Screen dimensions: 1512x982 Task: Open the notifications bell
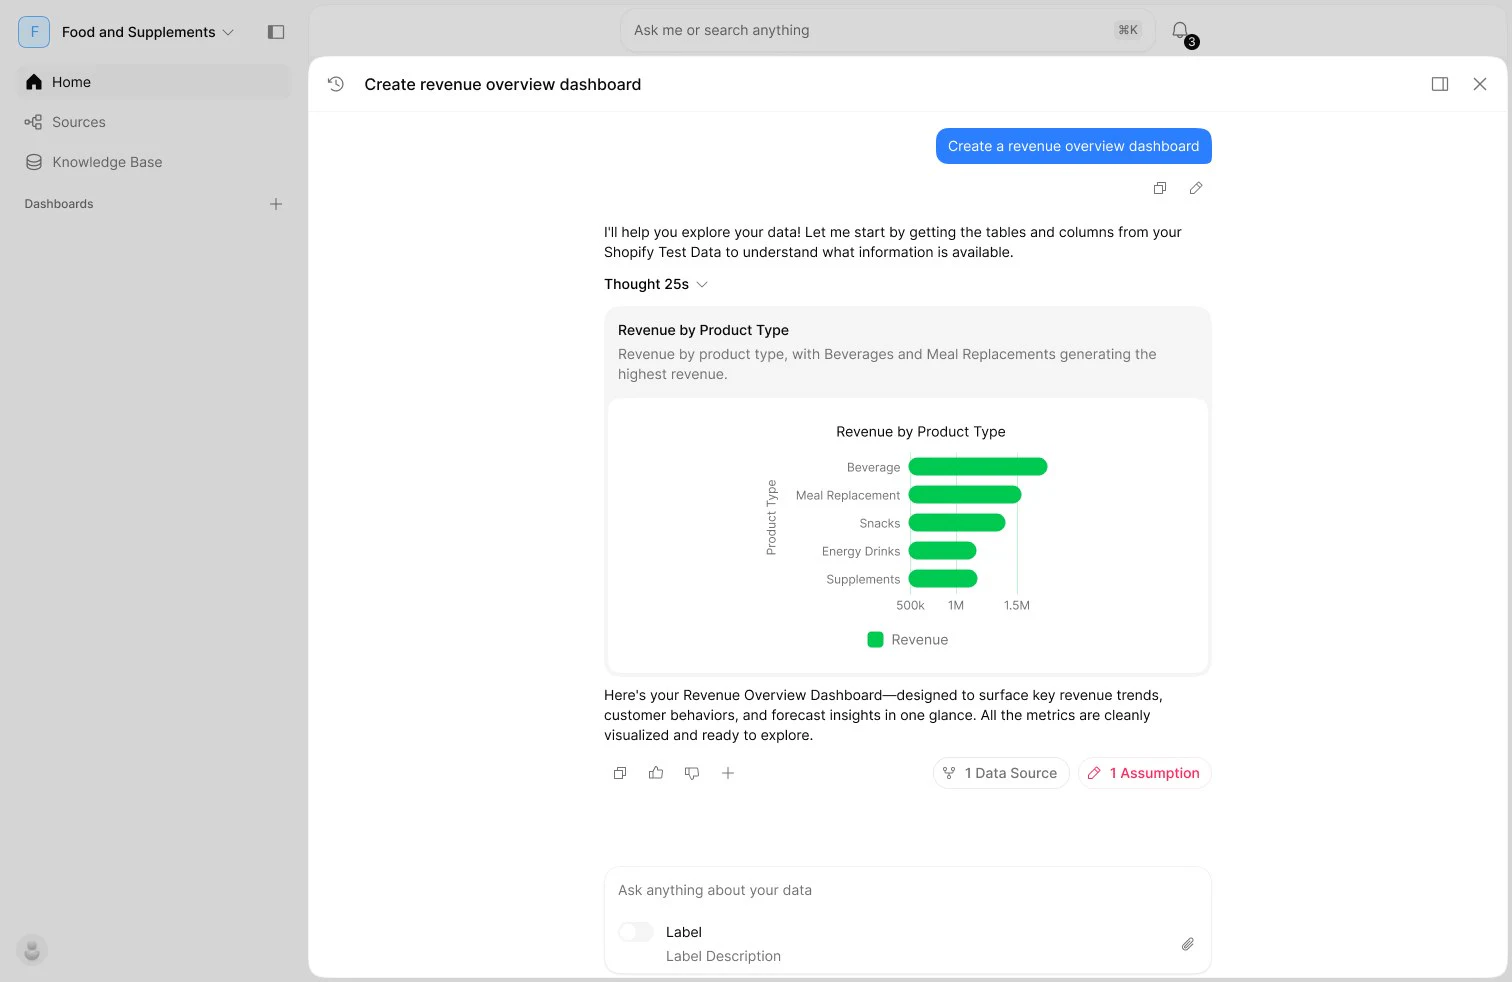pyautogui.click(x=1180, y=31)
